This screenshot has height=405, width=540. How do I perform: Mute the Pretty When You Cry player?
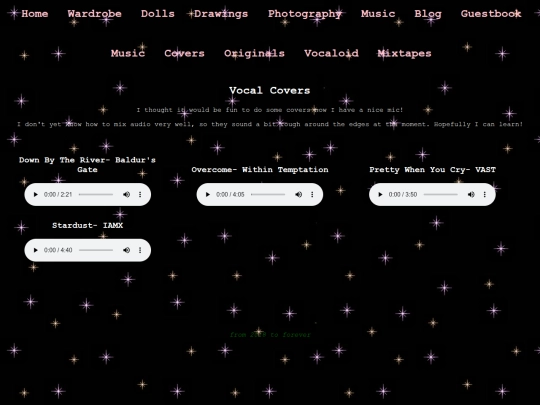471,195
